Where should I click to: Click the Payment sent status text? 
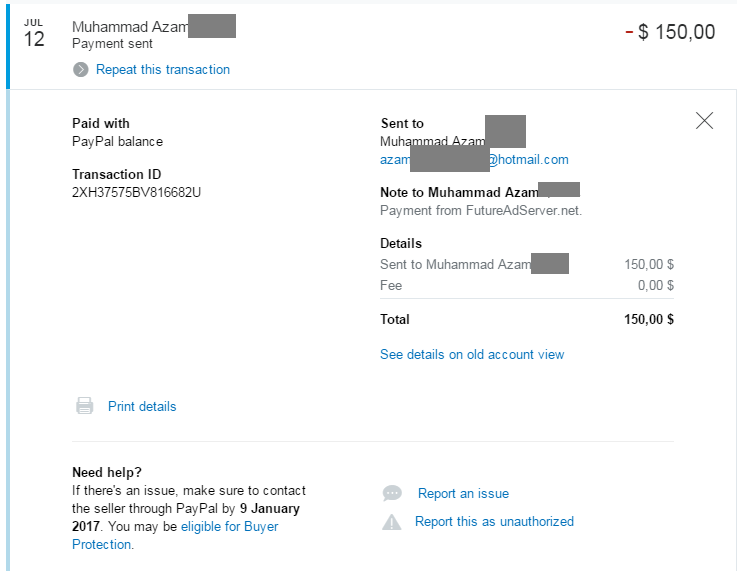coord(112,44)
